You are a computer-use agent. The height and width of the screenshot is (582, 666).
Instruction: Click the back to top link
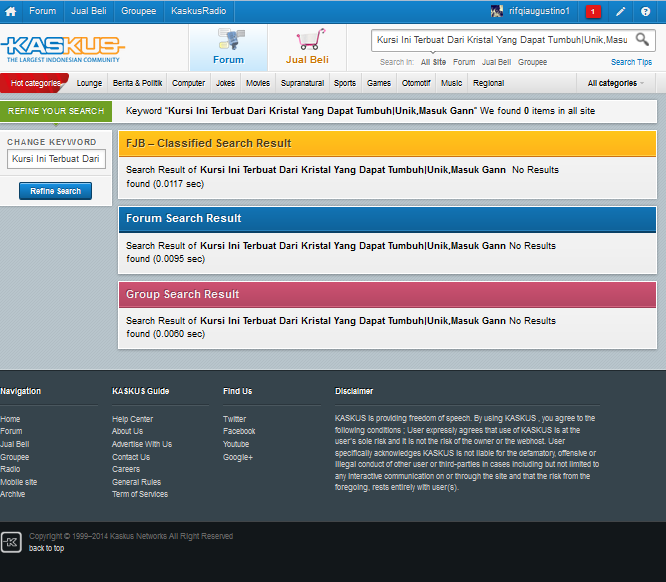click(46, 548)
